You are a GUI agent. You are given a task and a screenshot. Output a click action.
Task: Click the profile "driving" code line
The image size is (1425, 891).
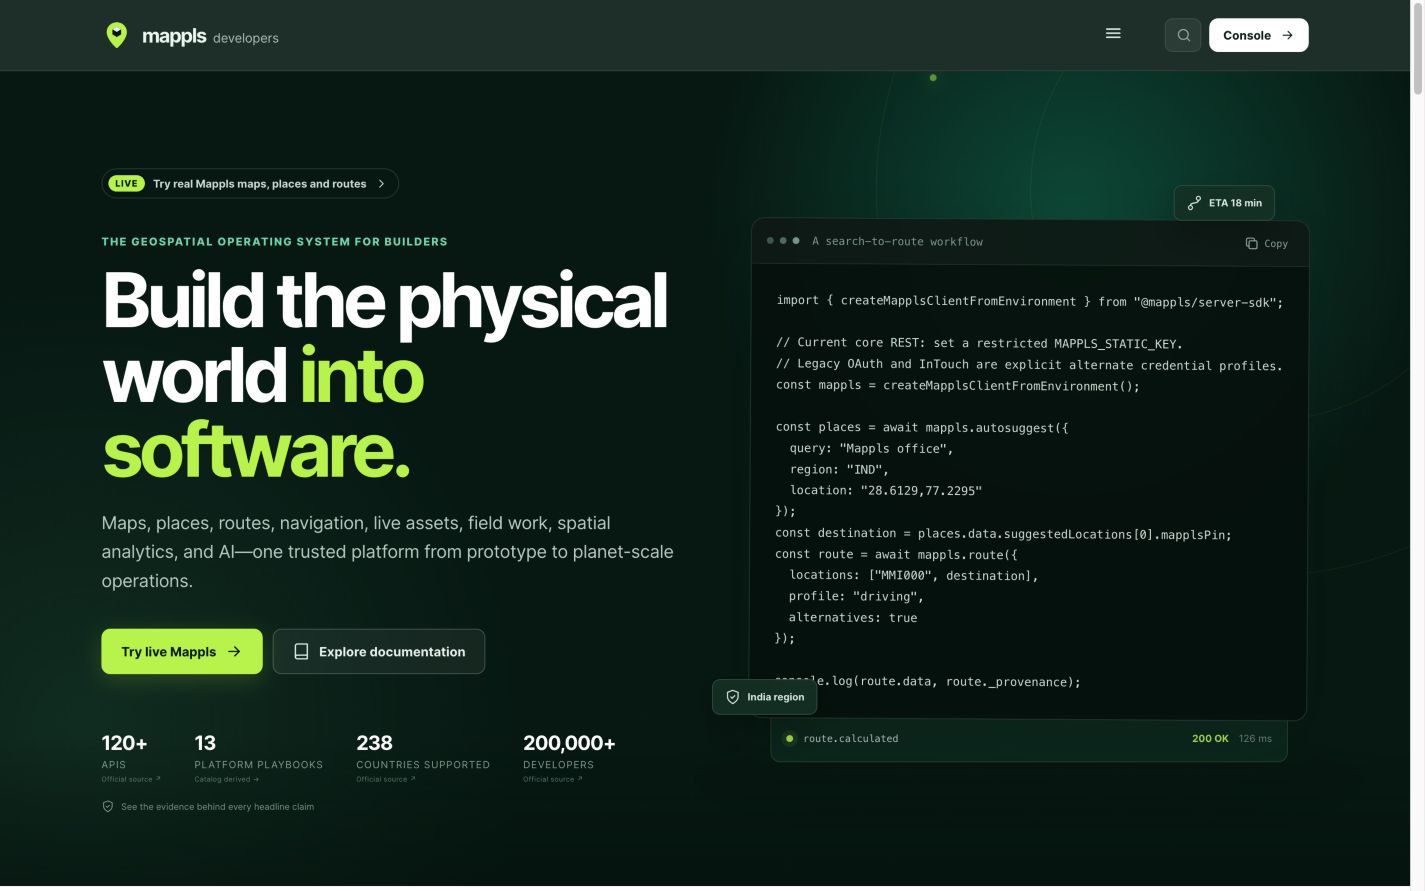[856, 597]
